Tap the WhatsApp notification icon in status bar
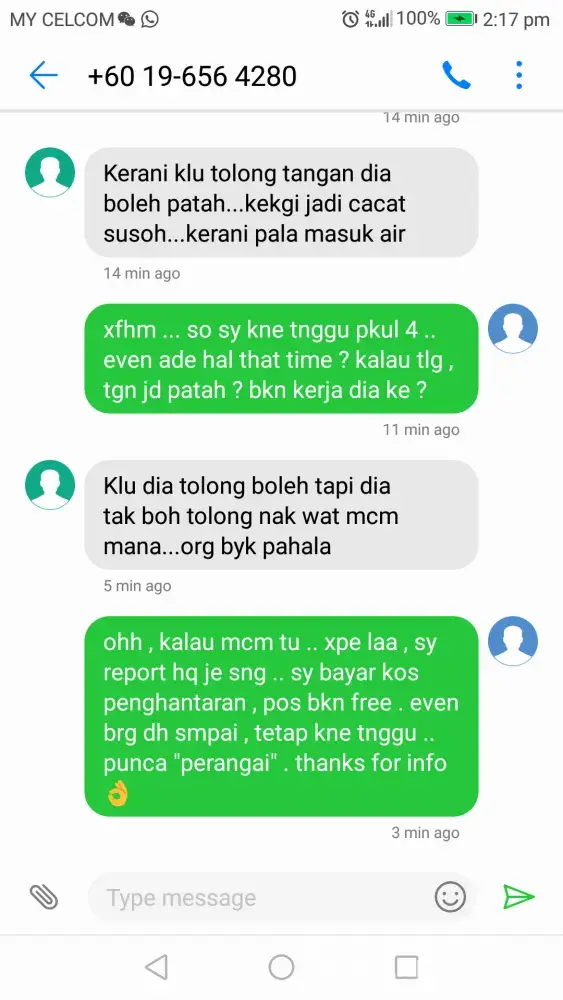 (x=150, y=19)
